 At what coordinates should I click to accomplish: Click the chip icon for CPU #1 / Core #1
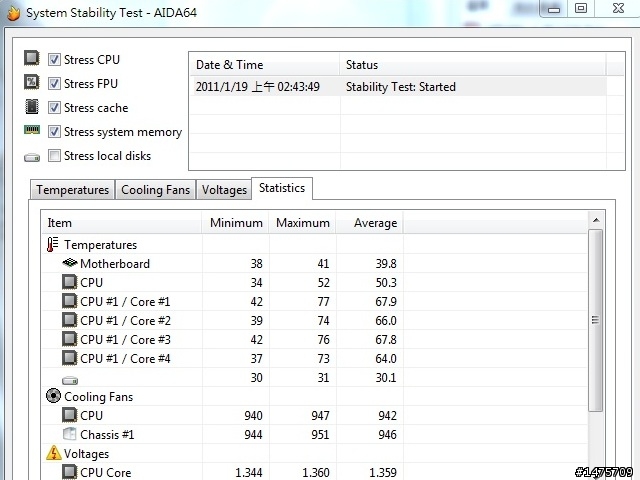pos(70,301)
